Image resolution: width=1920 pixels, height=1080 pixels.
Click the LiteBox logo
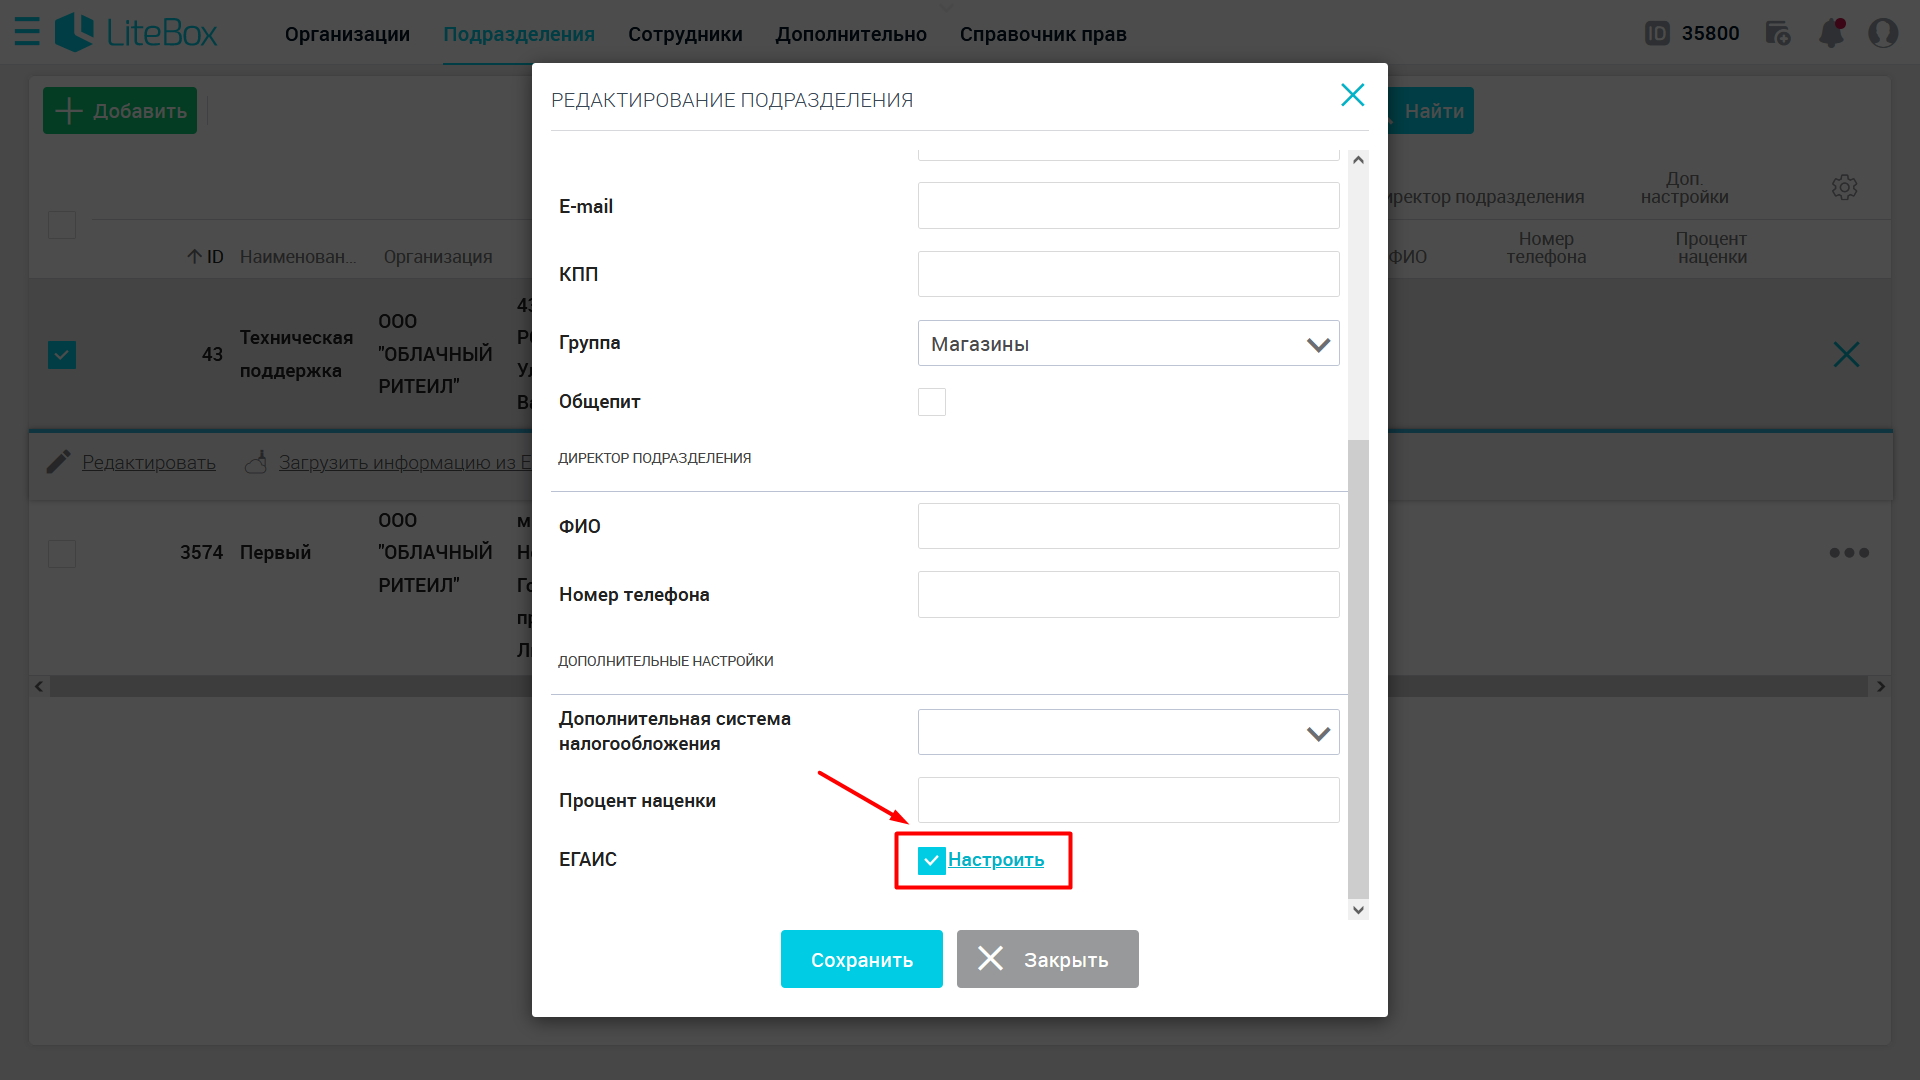(136, 33)
